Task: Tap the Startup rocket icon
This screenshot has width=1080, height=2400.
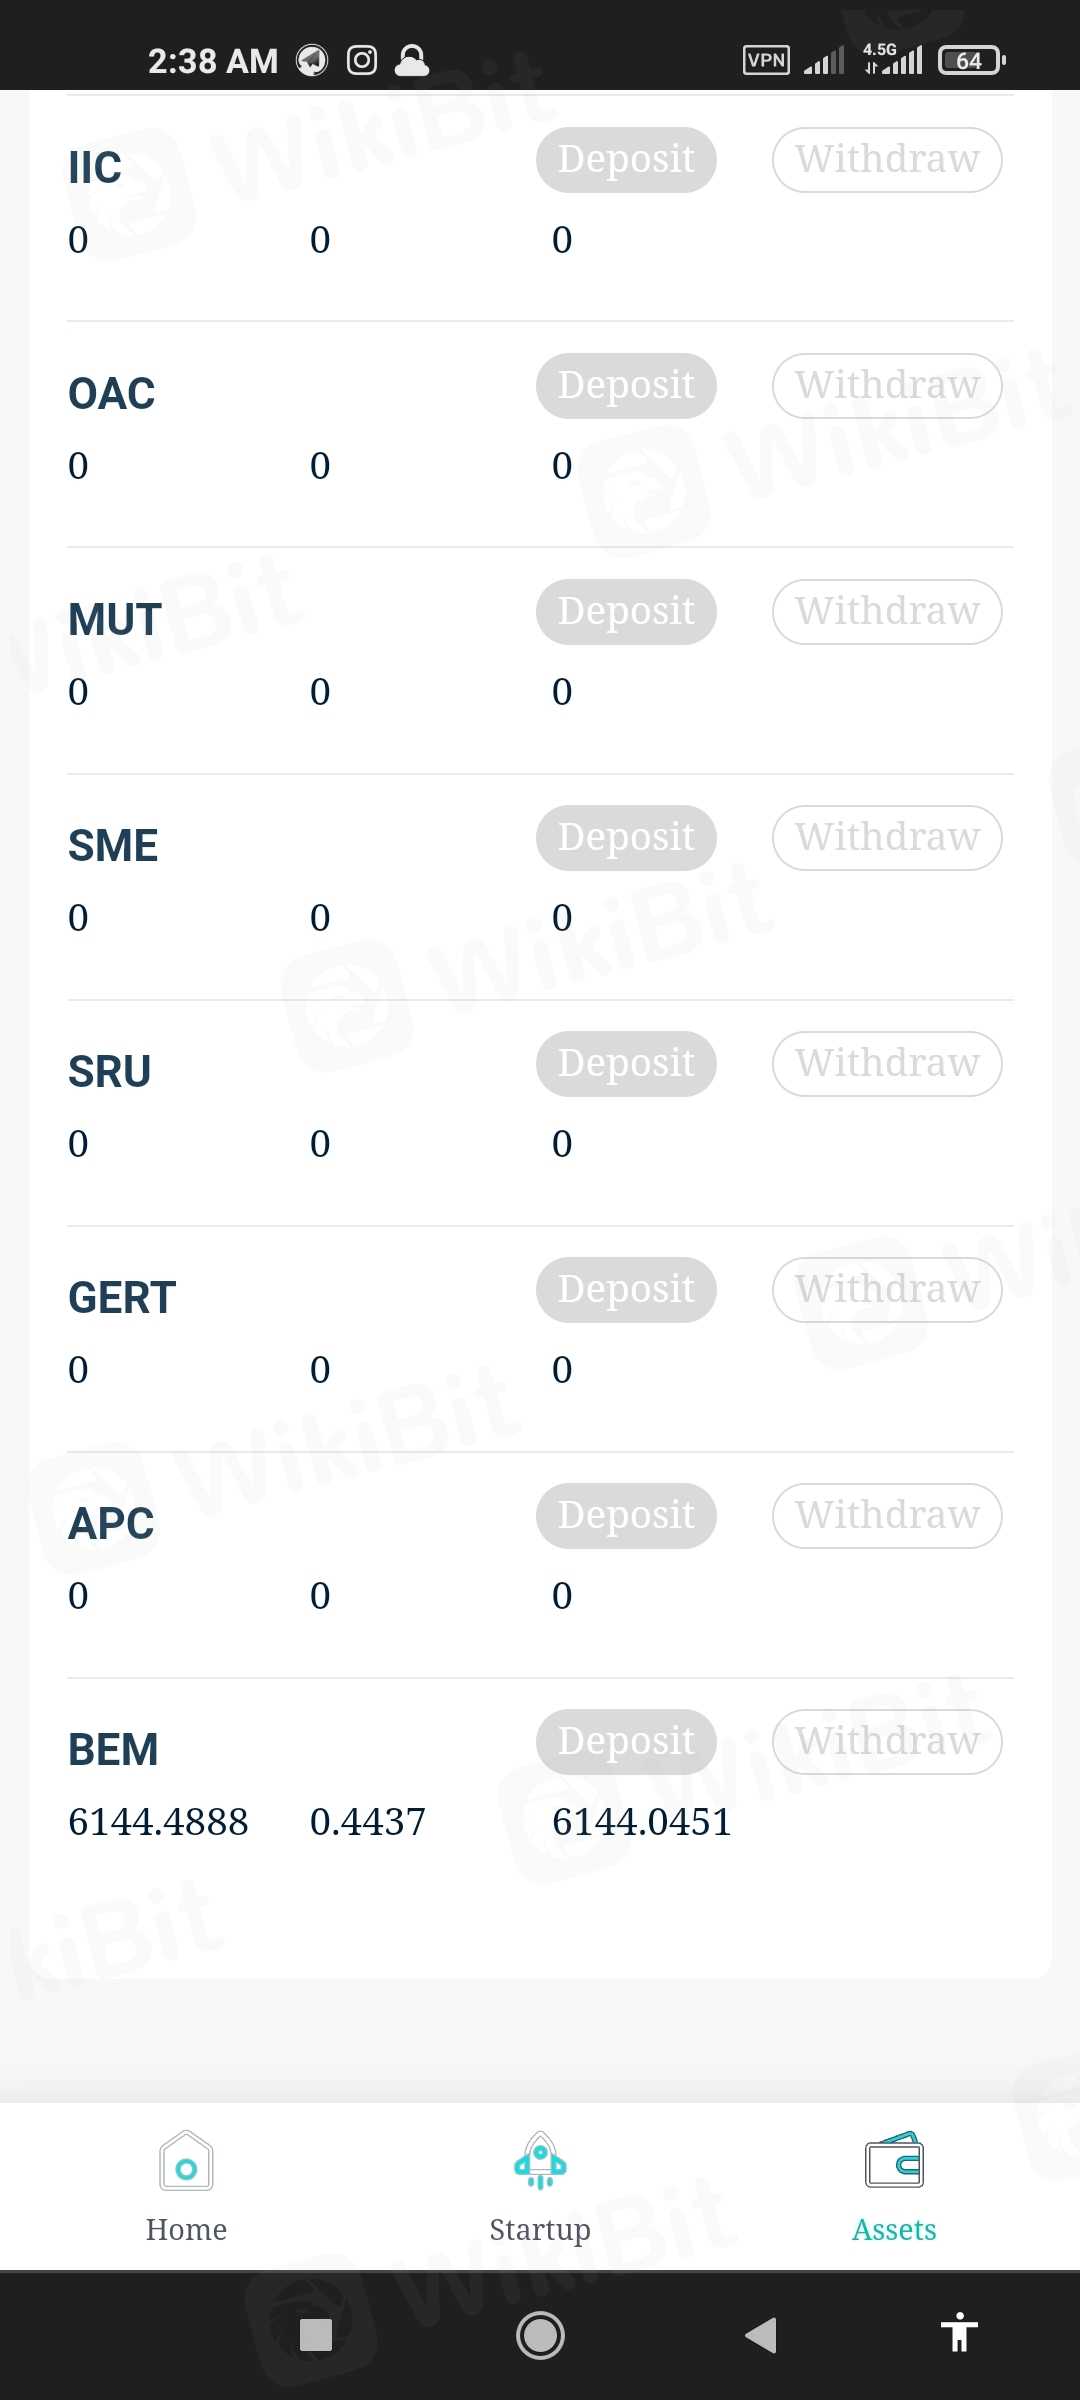Action: [x=540, y=2161]
